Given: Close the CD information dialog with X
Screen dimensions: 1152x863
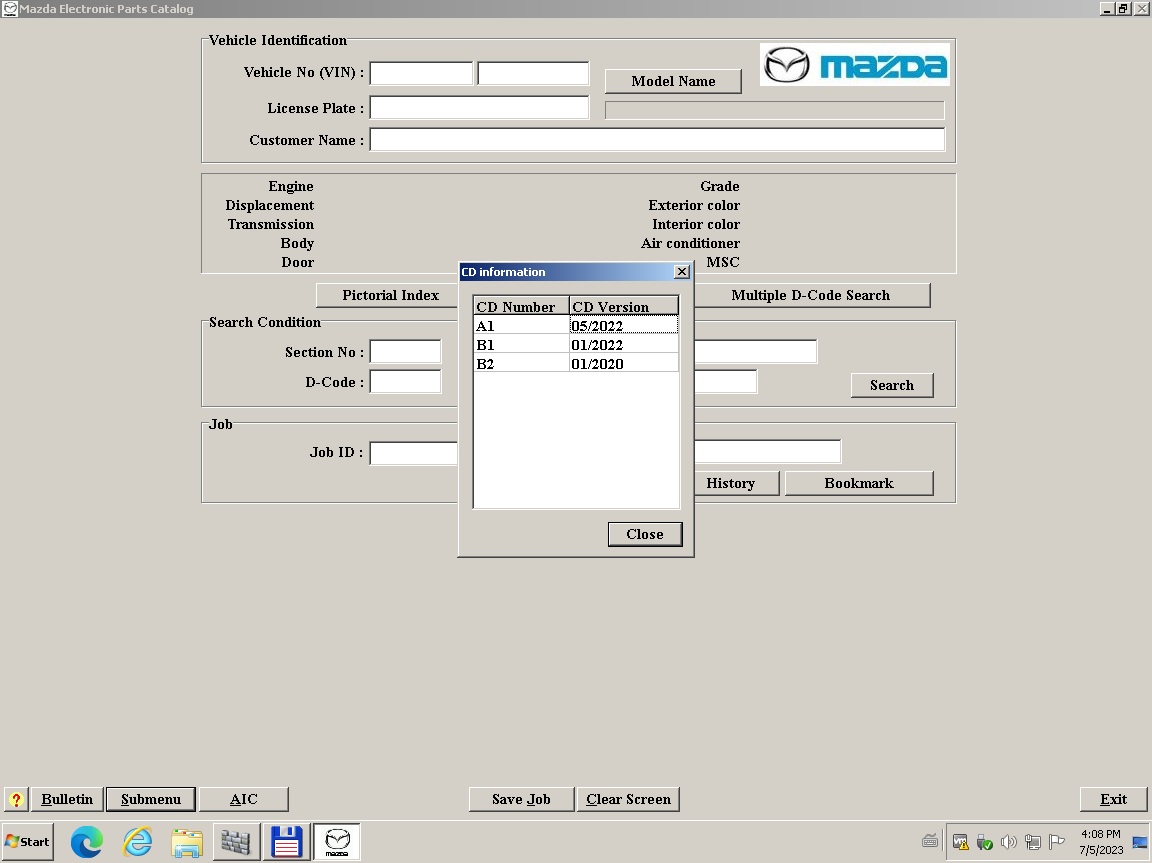Looking at the screenshot, I should [x=682, y=272].
